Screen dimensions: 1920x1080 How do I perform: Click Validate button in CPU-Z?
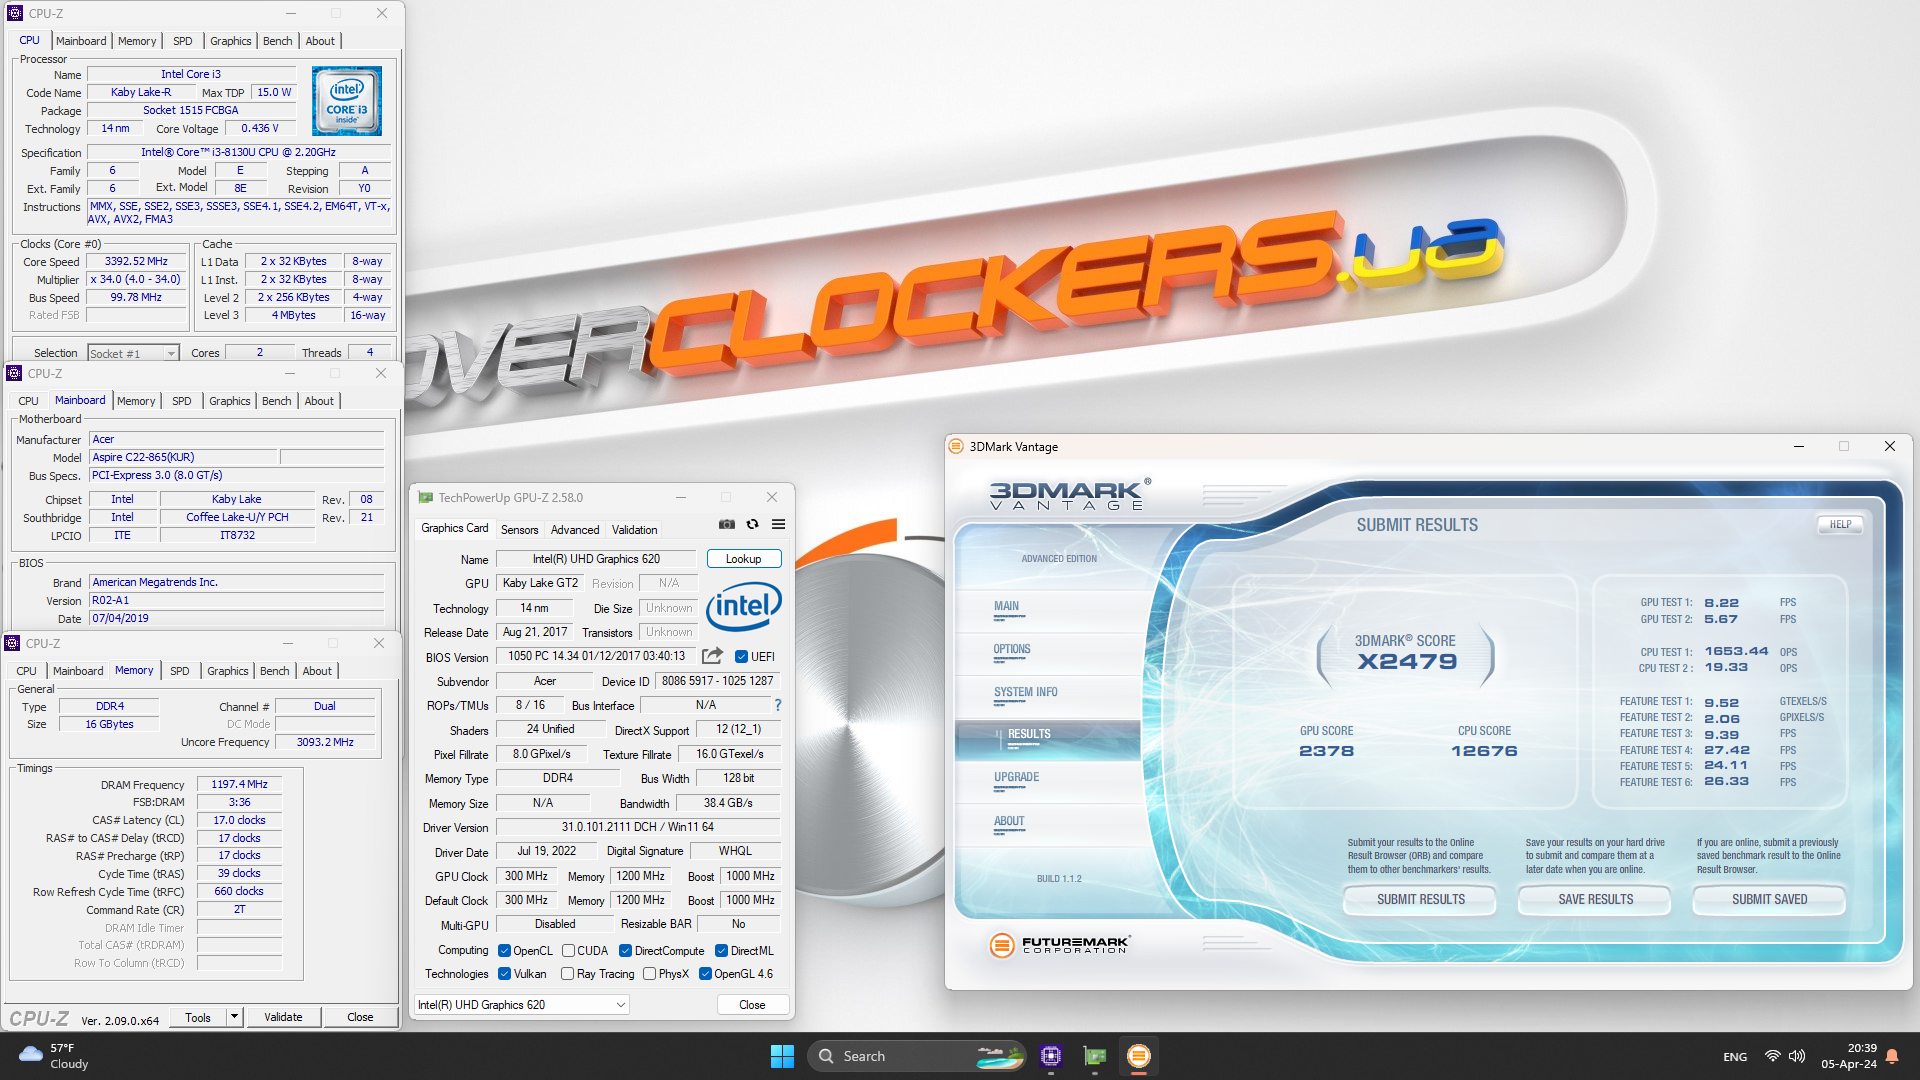pyautogui.click(x=283, y=1017)
